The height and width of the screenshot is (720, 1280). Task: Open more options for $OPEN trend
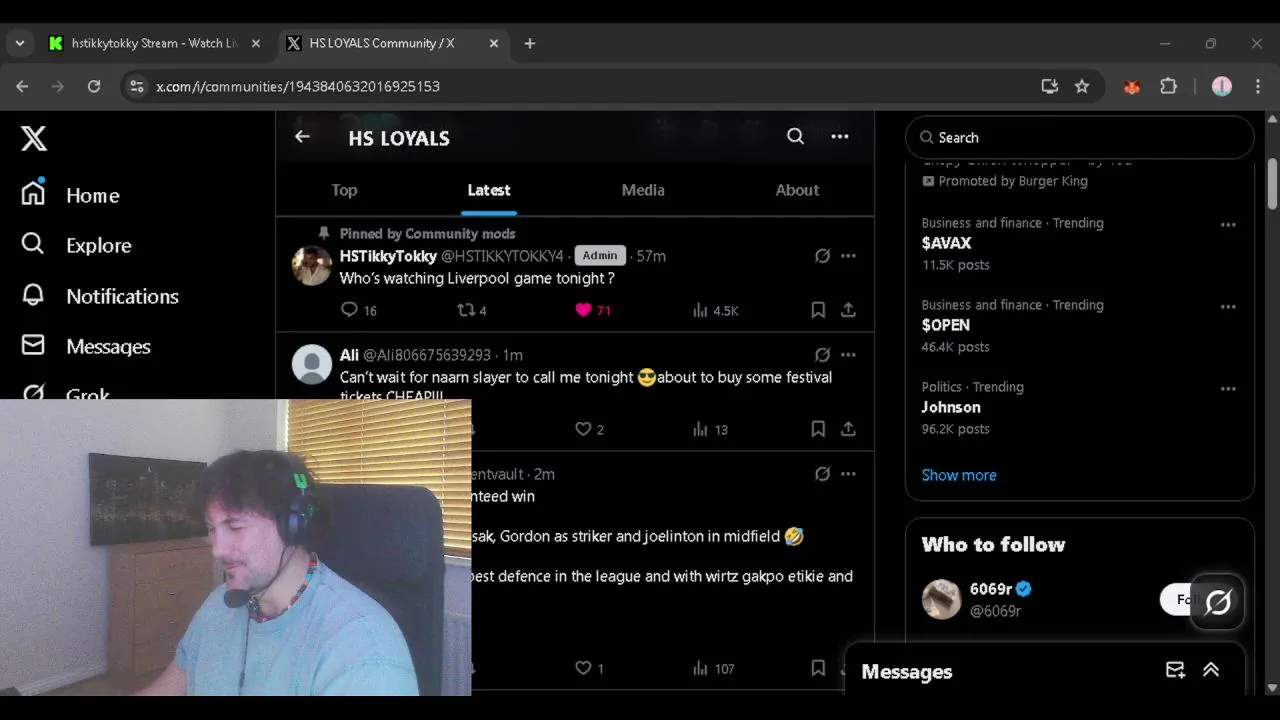pos(1228,307)
